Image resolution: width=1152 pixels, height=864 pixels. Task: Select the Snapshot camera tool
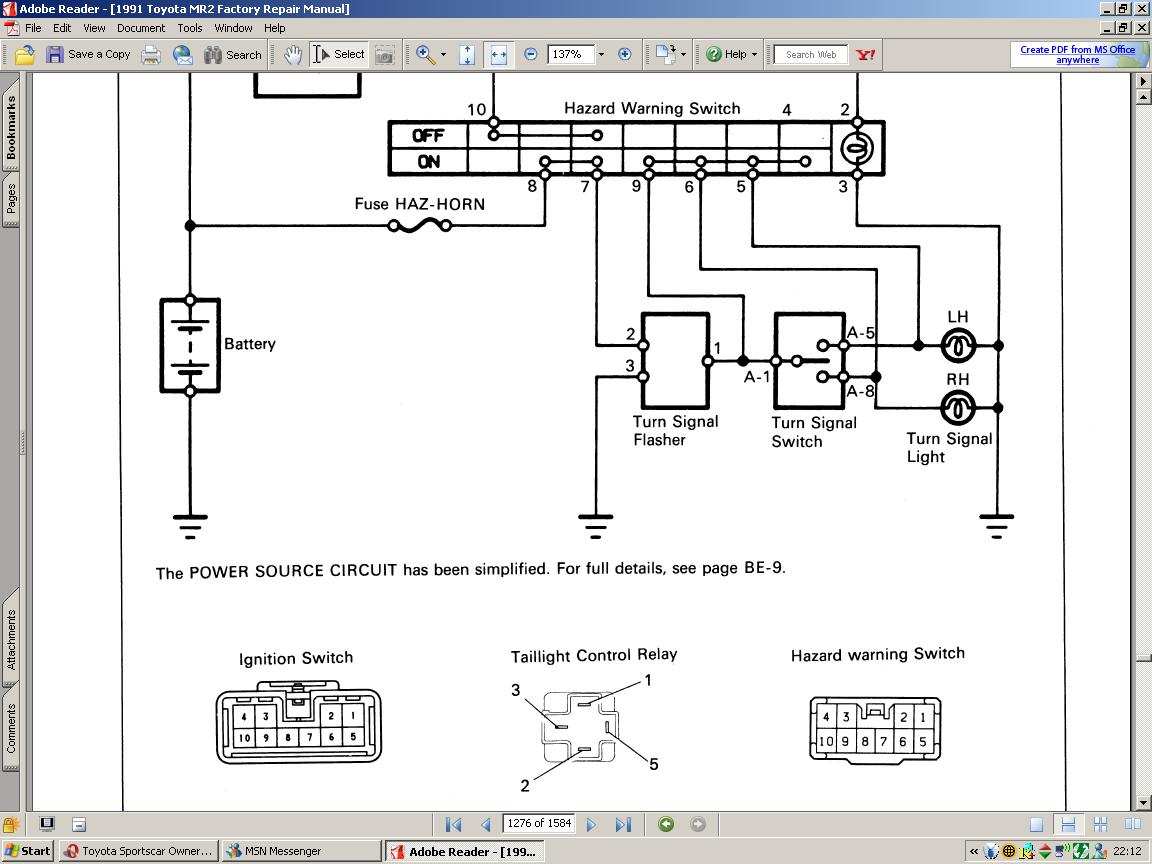(384, 55)
